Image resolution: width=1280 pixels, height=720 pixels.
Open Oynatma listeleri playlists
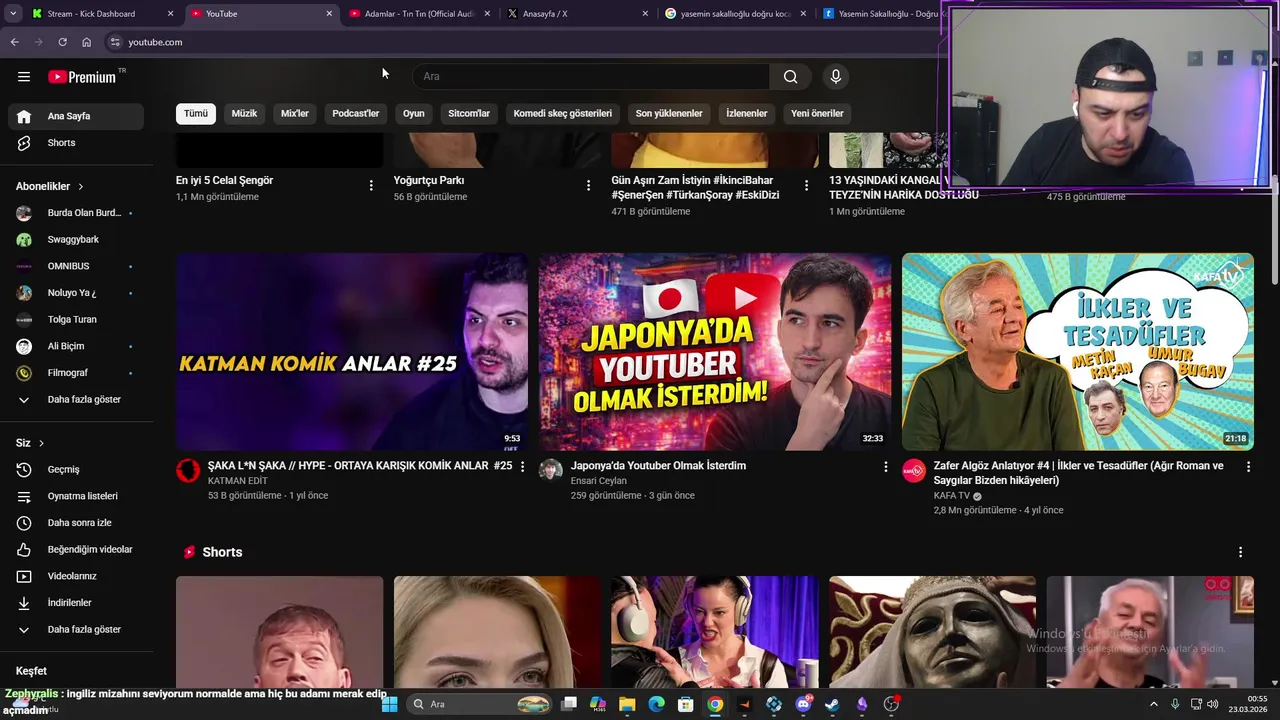[76, 496]
